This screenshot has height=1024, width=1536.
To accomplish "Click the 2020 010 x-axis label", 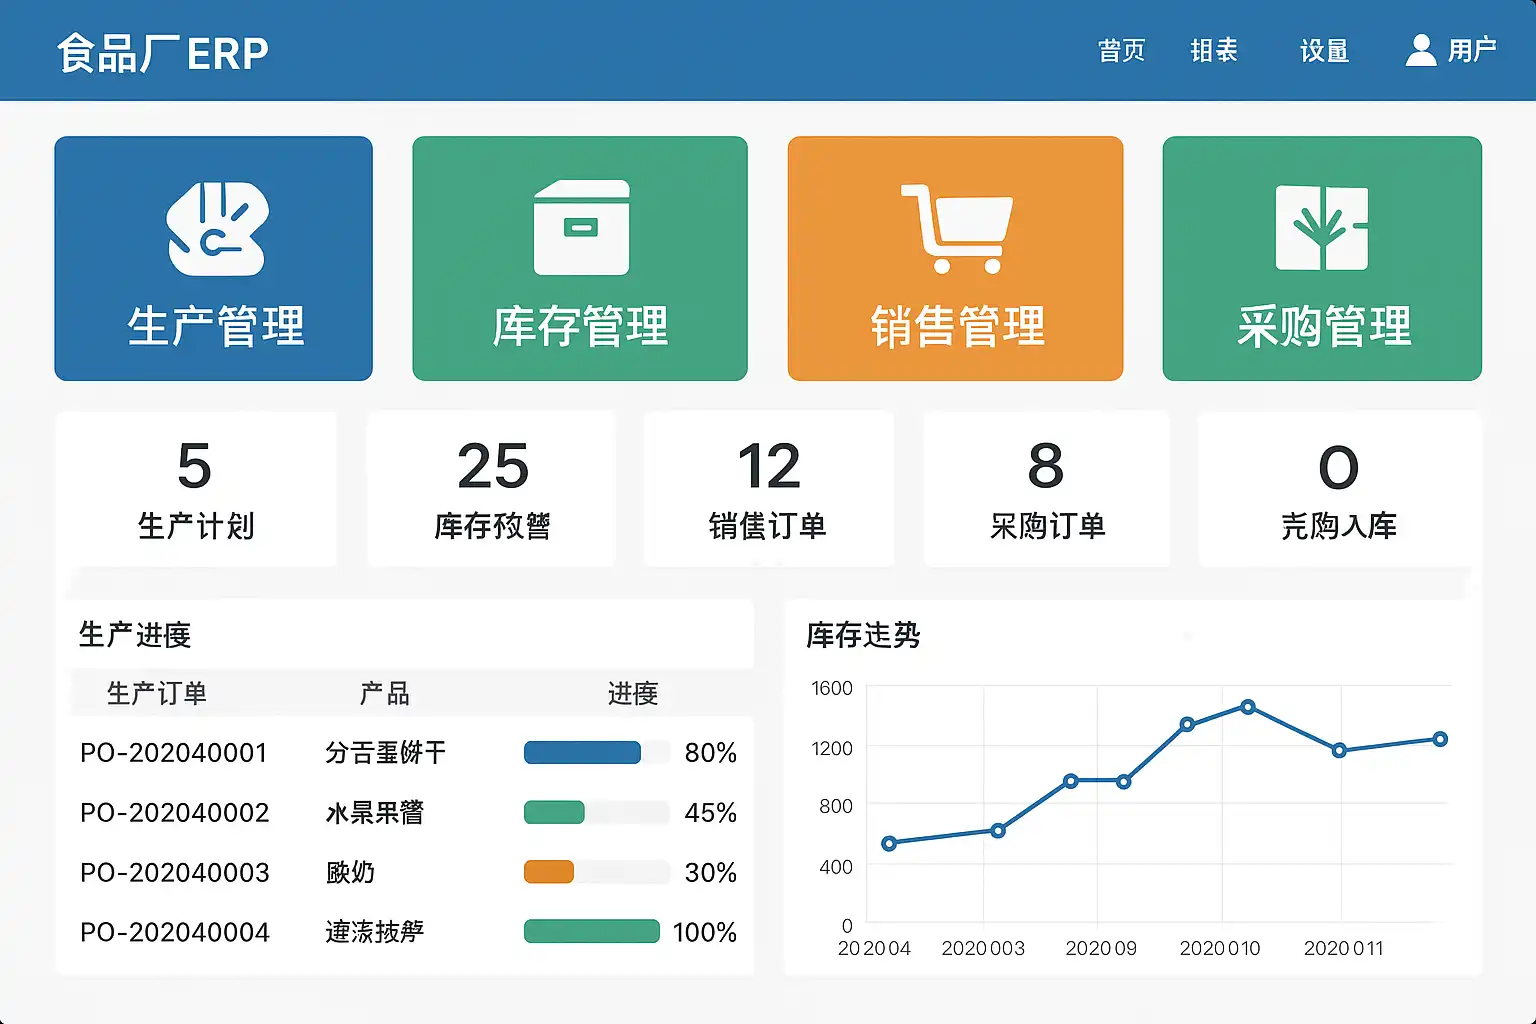I will pyautogui.click(x=1220, y=948).
